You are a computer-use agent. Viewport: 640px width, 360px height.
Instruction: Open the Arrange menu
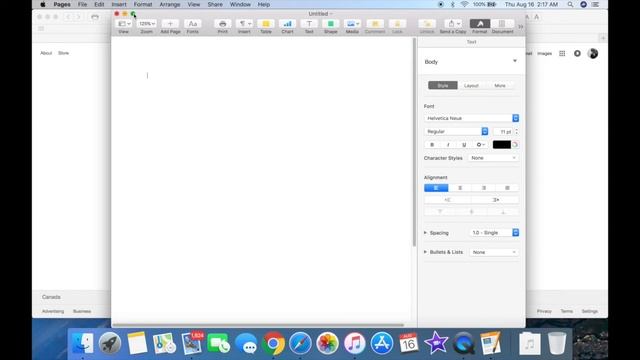tap(170, 4)
